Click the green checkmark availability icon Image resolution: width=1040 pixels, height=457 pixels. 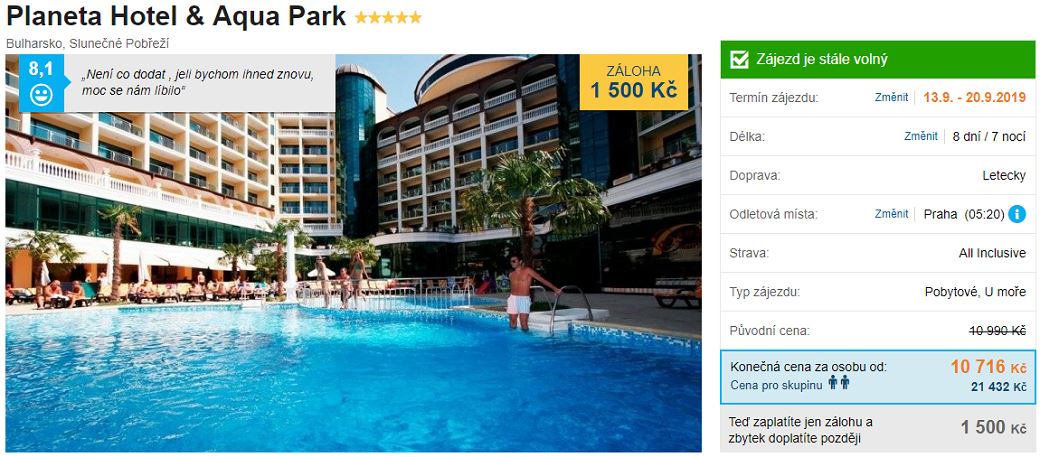[739, 60]
